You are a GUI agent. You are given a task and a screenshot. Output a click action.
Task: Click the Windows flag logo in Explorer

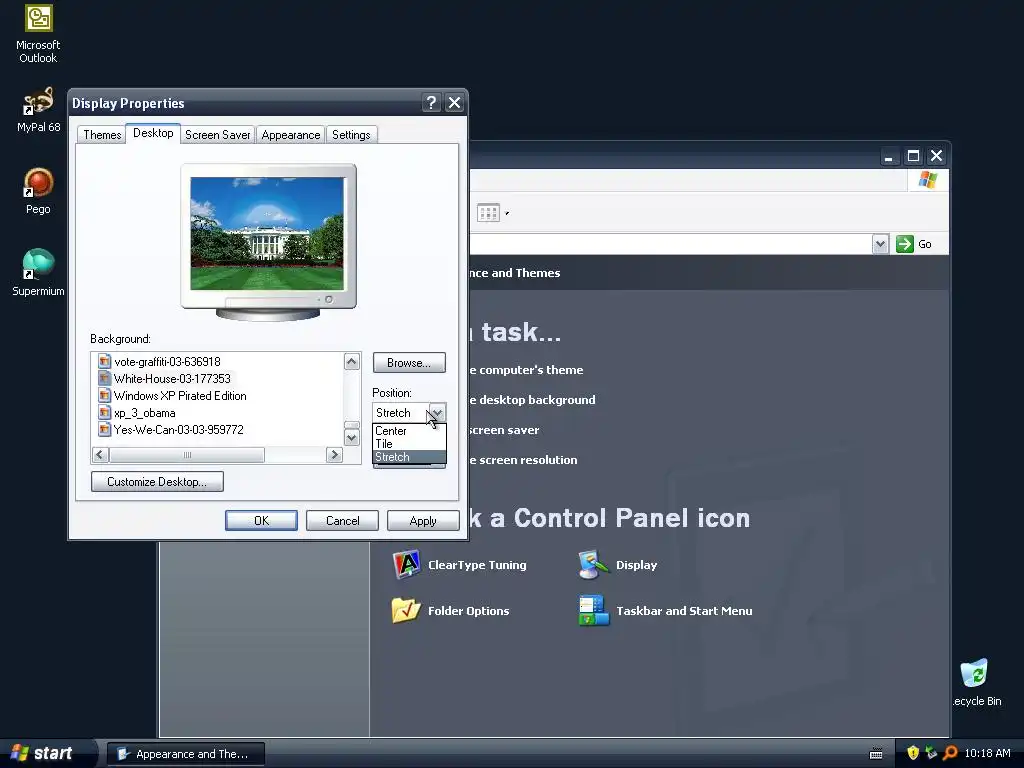click(927, 180)
